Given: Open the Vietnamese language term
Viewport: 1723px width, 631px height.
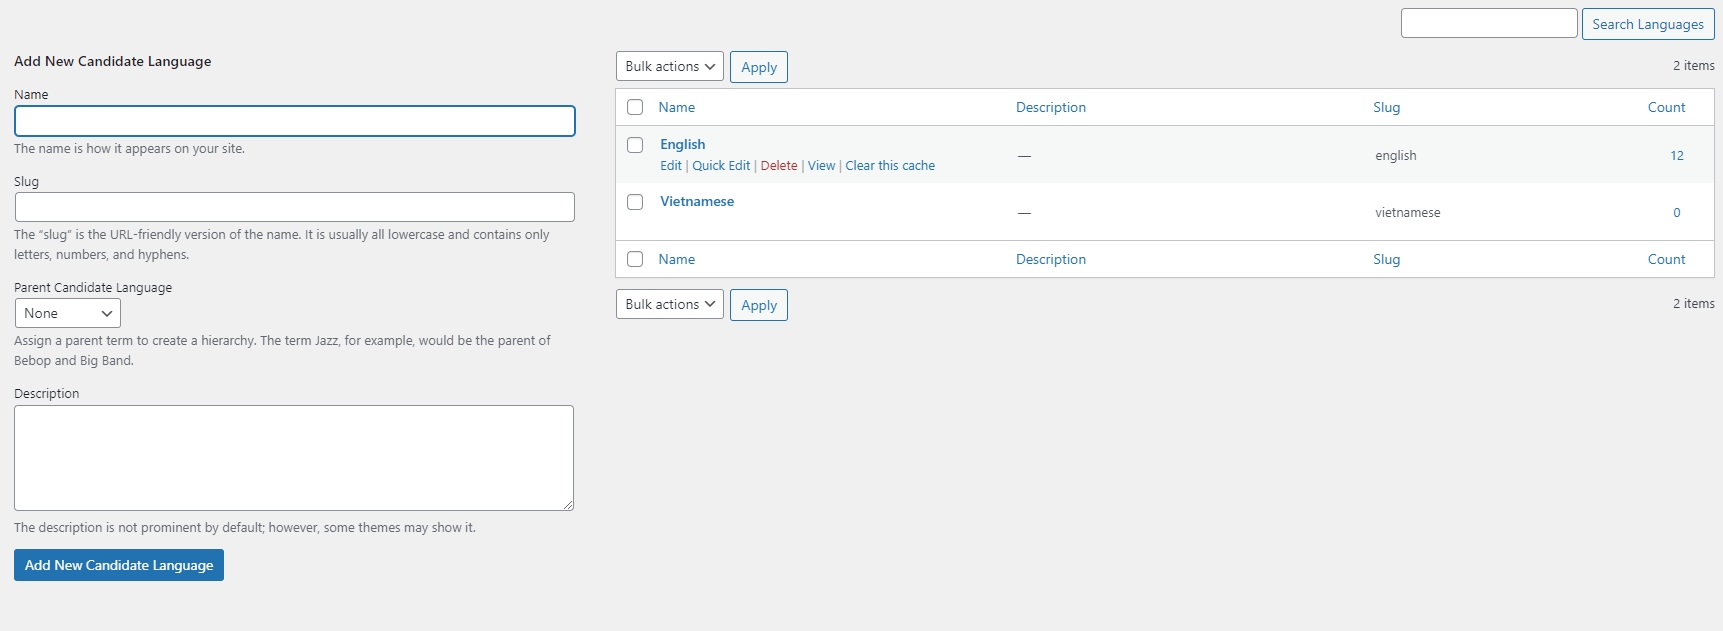Looking at the screenshot, I should [x=697, y=202].
